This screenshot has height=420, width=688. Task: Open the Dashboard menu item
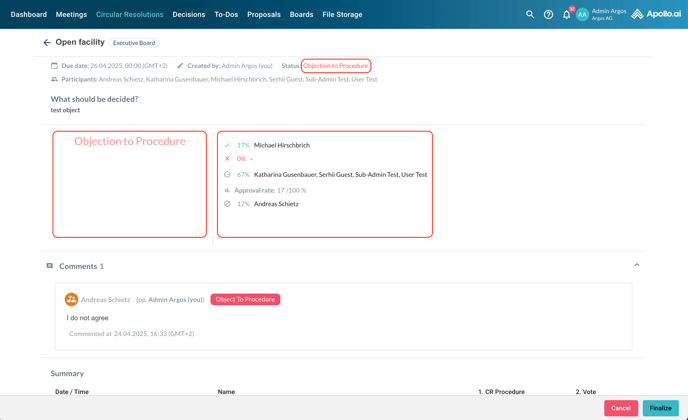(29, 15)
